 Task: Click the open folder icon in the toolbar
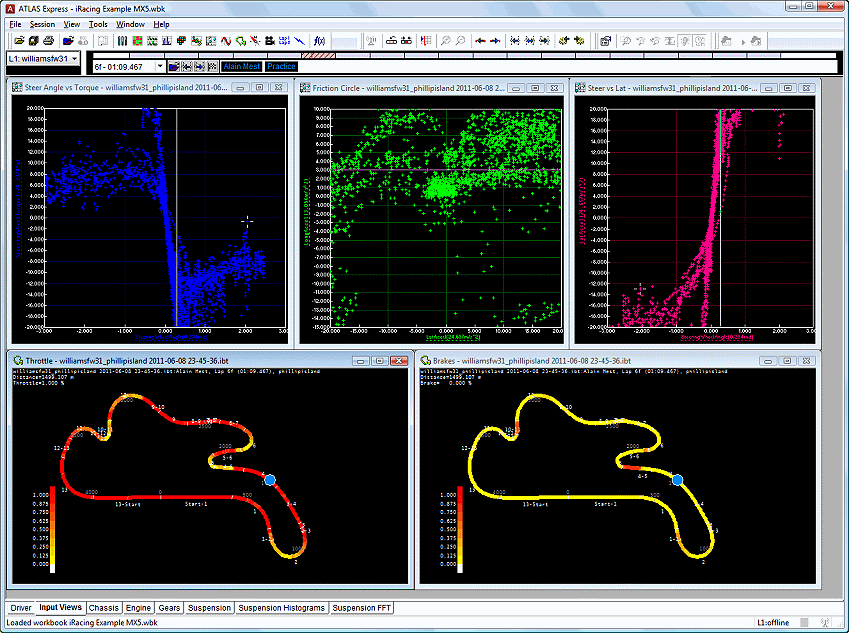point(20,41)
